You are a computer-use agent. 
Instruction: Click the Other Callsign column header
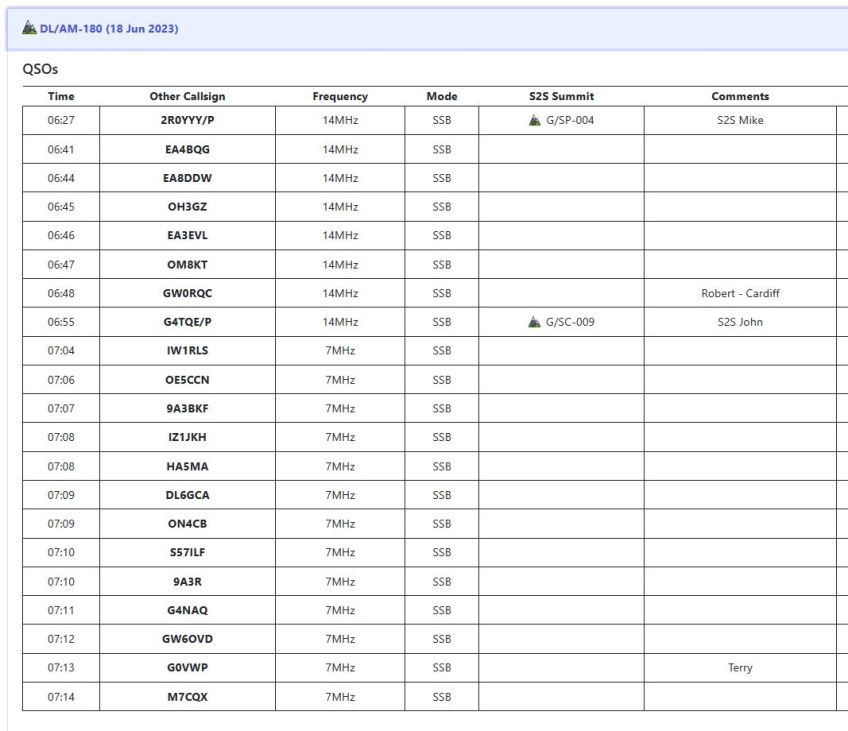click(x=187, y=96)
